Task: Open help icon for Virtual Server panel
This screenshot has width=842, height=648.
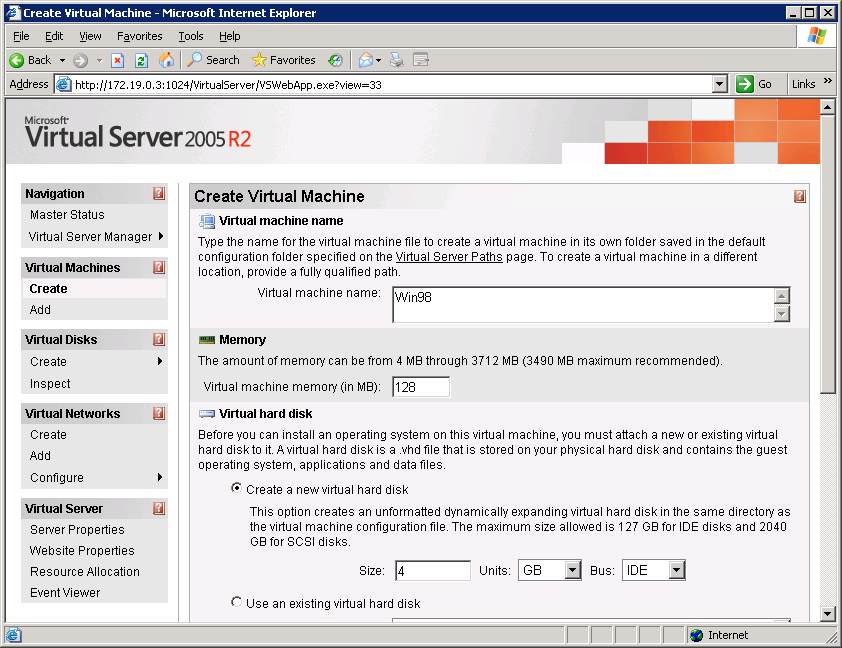Action: pos(159,508)
